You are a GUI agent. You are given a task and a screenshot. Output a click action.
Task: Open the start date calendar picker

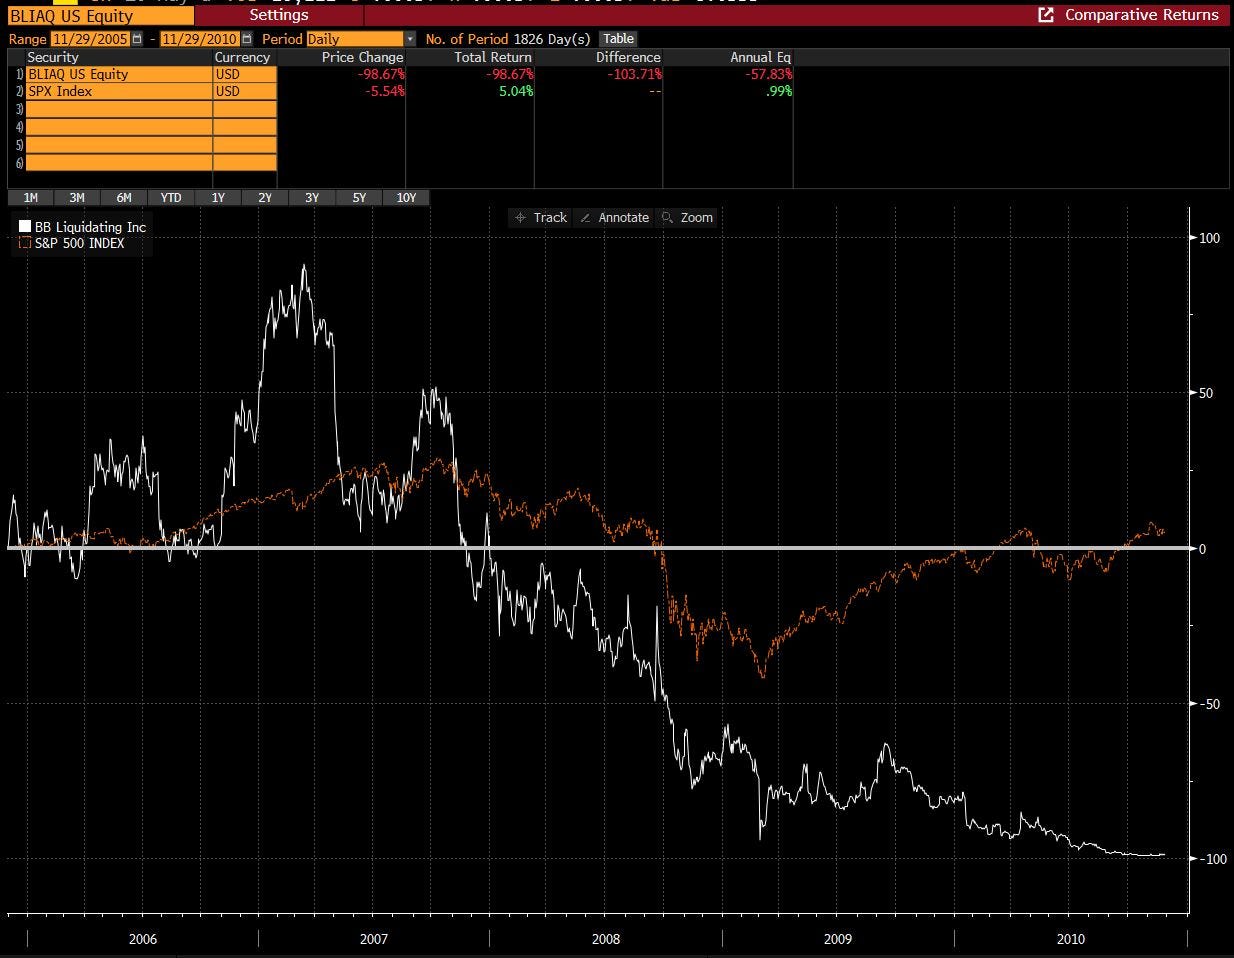click(x=137, y=39)
